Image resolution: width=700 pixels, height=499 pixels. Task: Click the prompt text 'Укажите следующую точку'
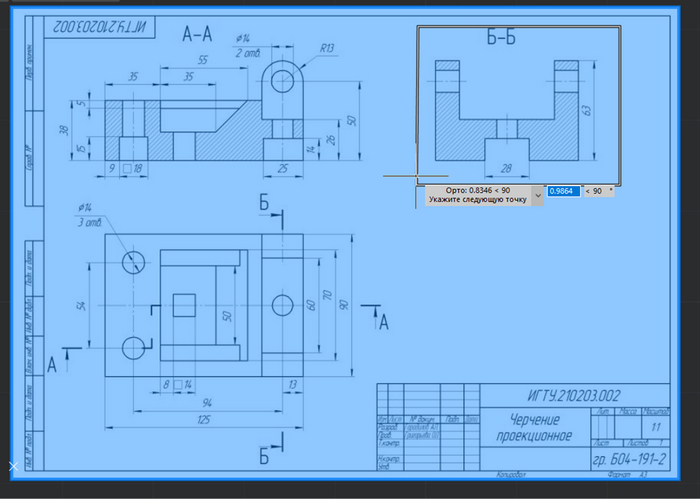tap(478, 200)
